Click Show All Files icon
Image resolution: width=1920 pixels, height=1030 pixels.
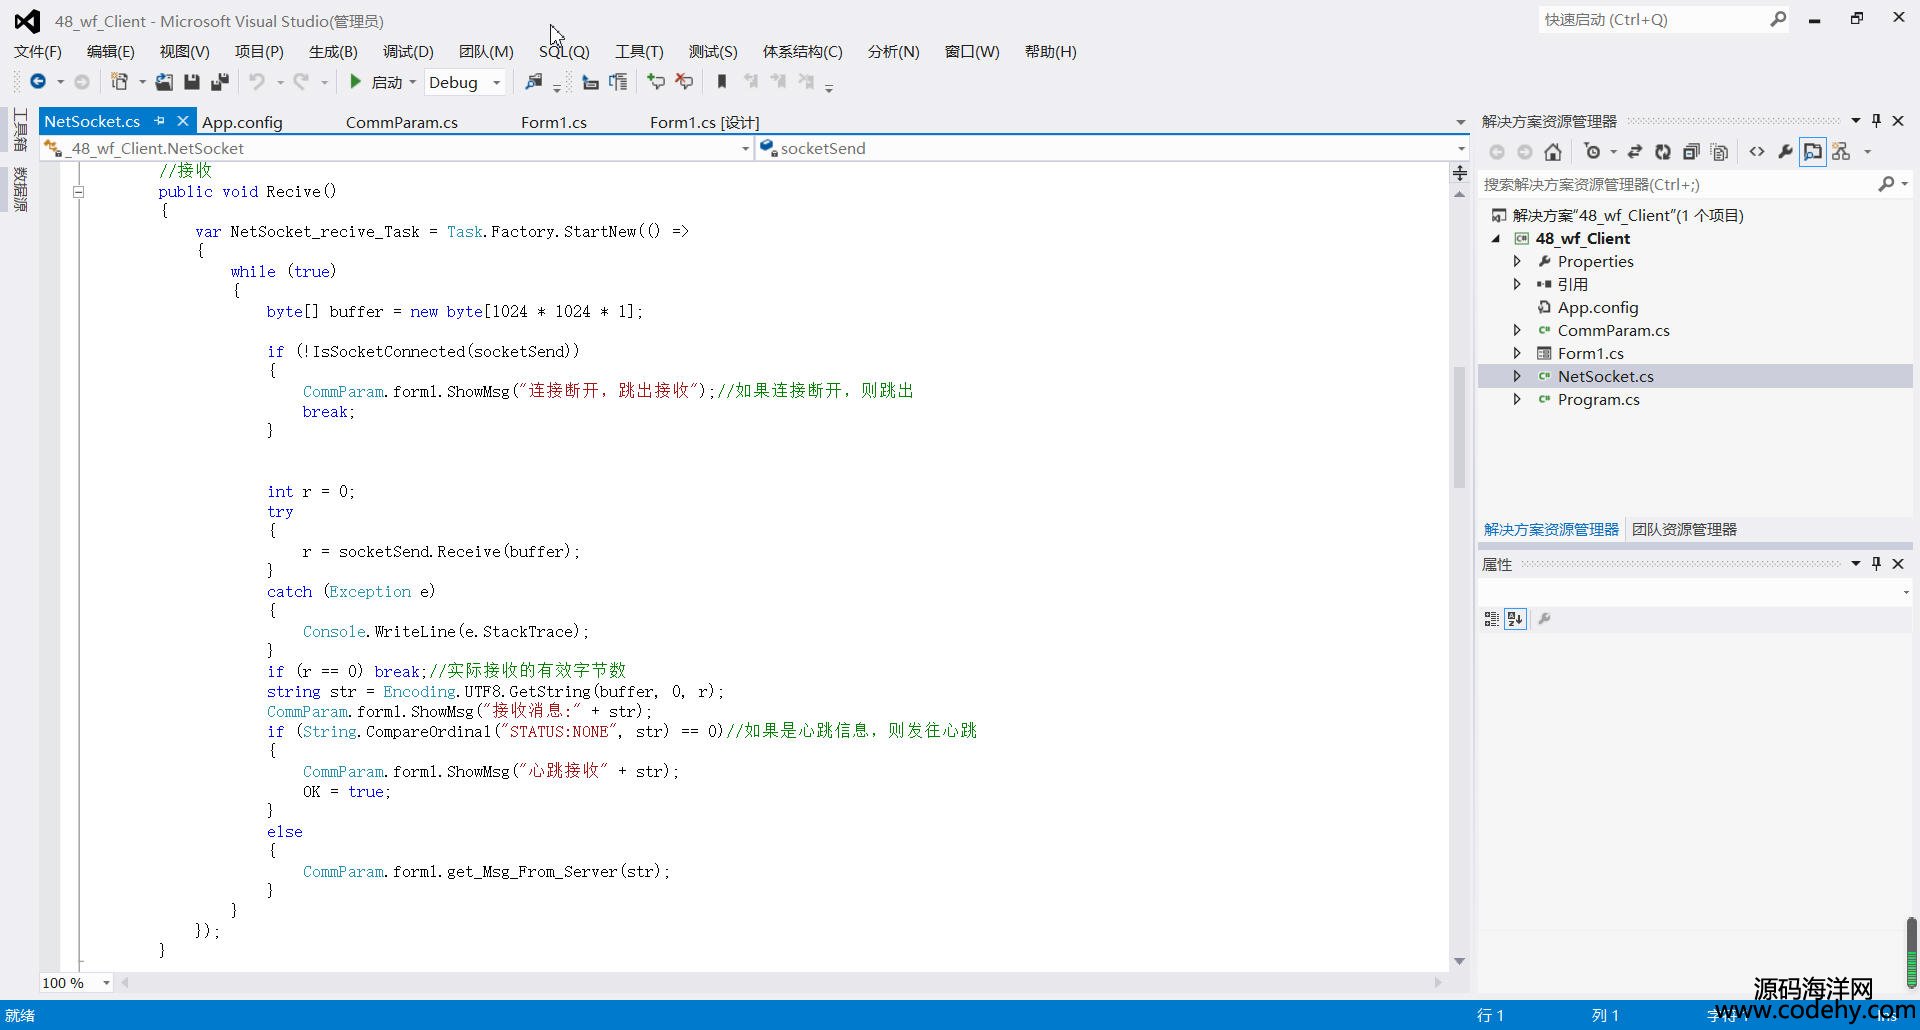pyautogui.click(x=1719, y=152)
